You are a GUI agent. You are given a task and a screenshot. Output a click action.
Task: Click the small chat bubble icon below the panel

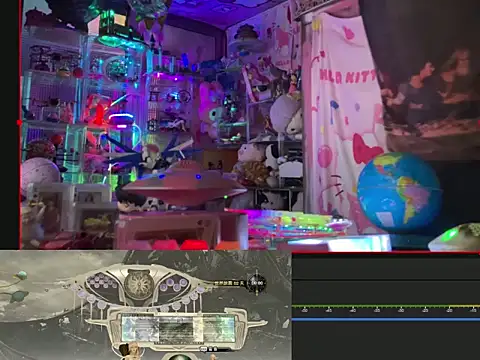(203, 349)
